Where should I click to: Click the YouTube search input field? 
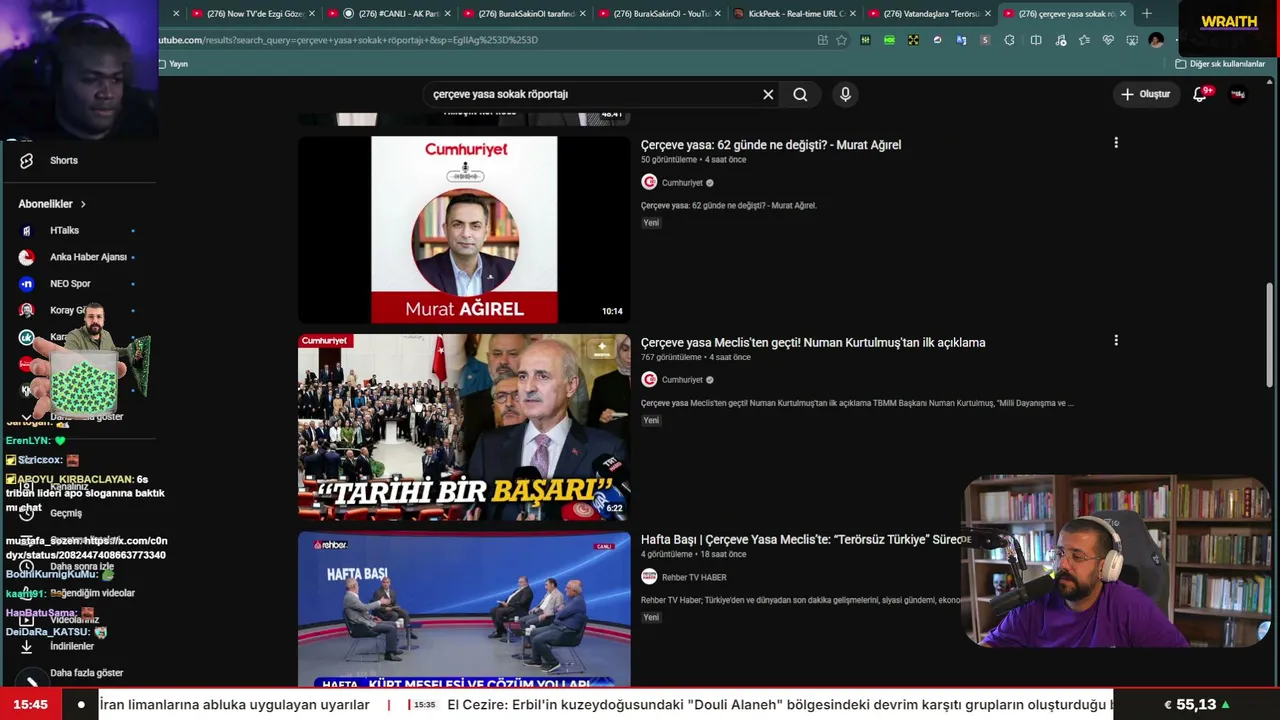(x=593, y=94)
